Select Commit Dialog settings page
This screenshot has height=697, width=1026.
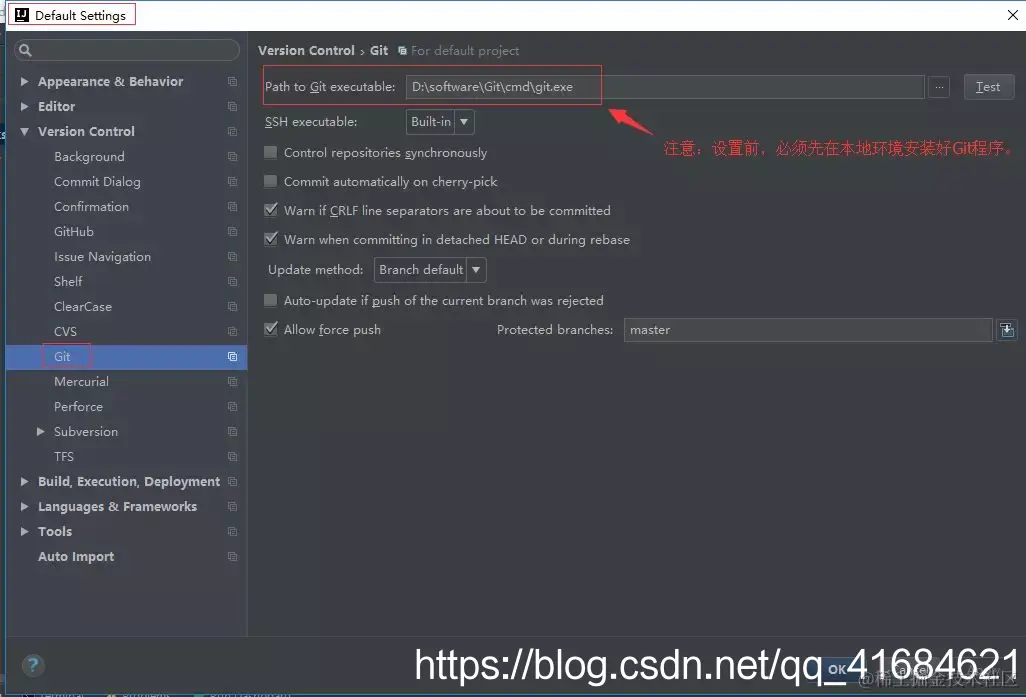pyautogui.click(x=97, y=181)
